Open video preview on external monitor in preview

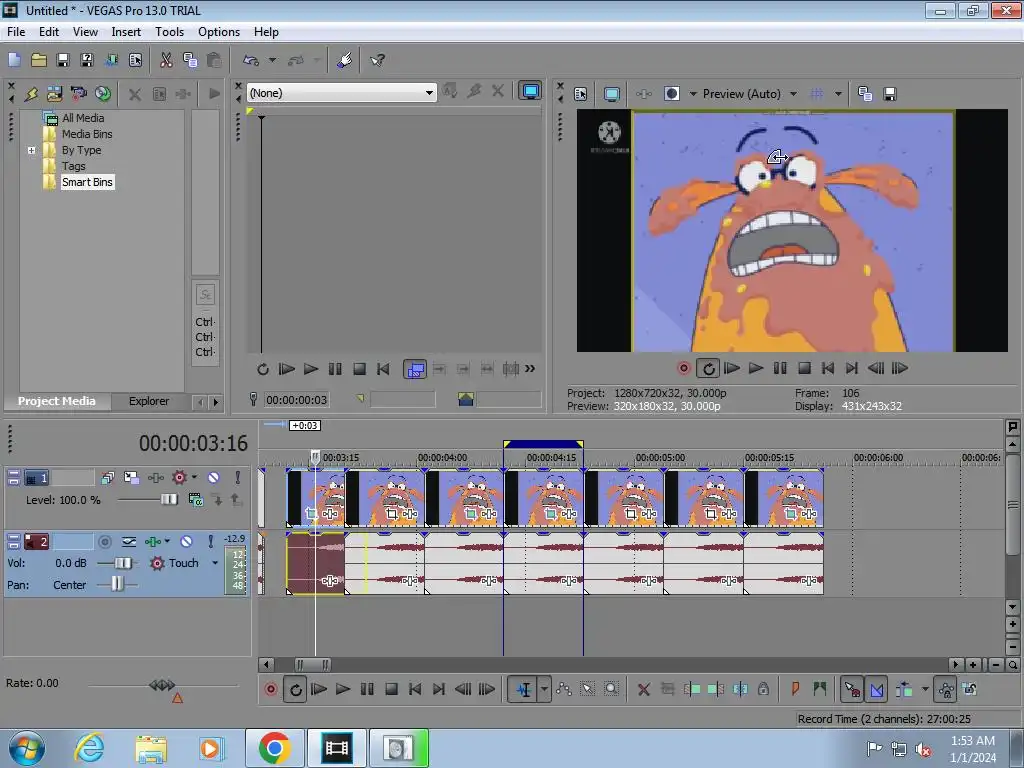tap(611, 94)
